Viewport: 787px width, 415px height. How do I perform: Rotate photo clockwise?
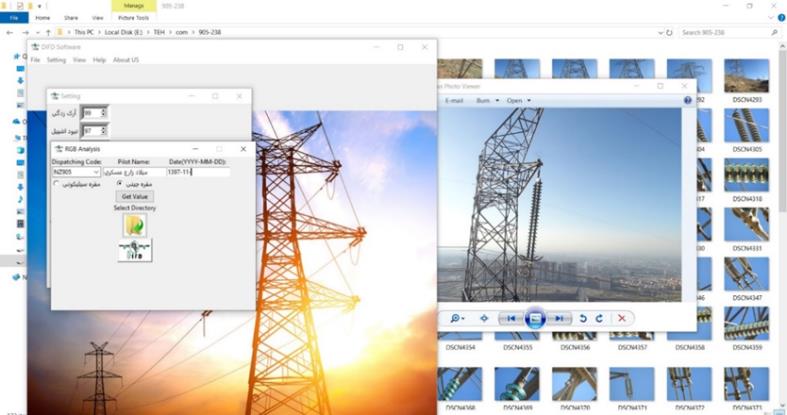tap(599, 318)
